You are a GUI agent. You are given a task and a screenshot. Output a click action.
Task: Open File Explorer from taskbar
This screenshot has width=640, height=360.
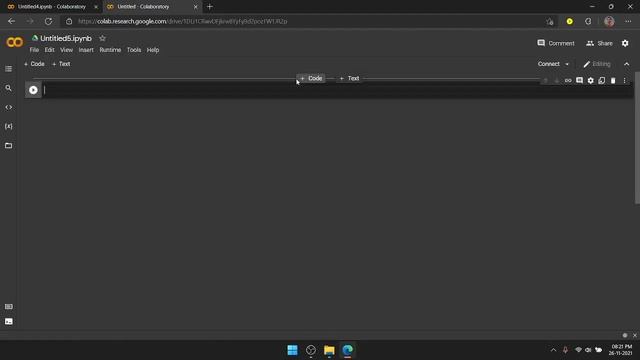(x=329, y=350)
